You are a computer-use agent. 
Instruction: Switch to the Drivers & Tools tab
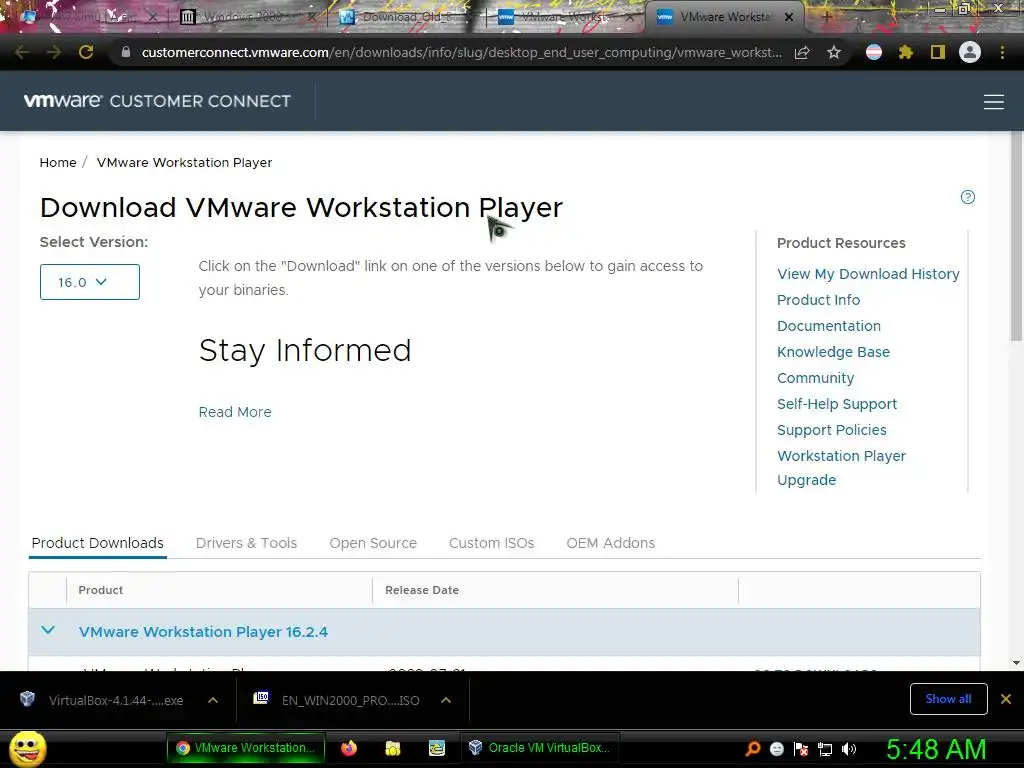point(246,543)
